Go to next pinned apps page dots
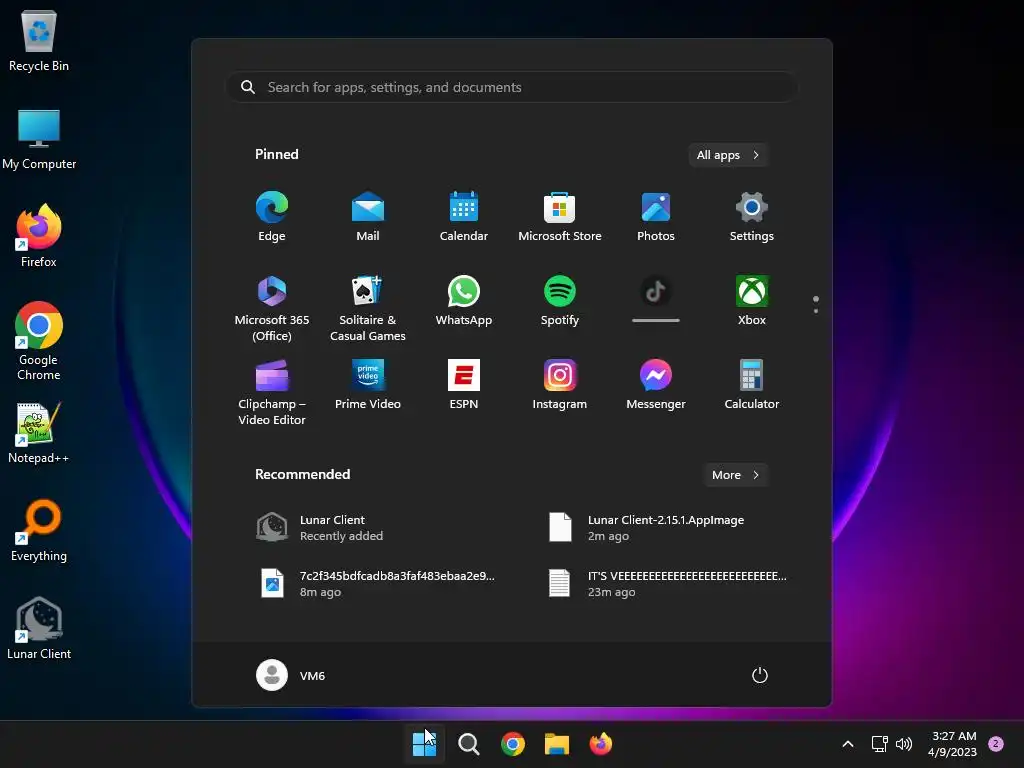This screenshot has width=1024, height=768. [x=816, y=310]
